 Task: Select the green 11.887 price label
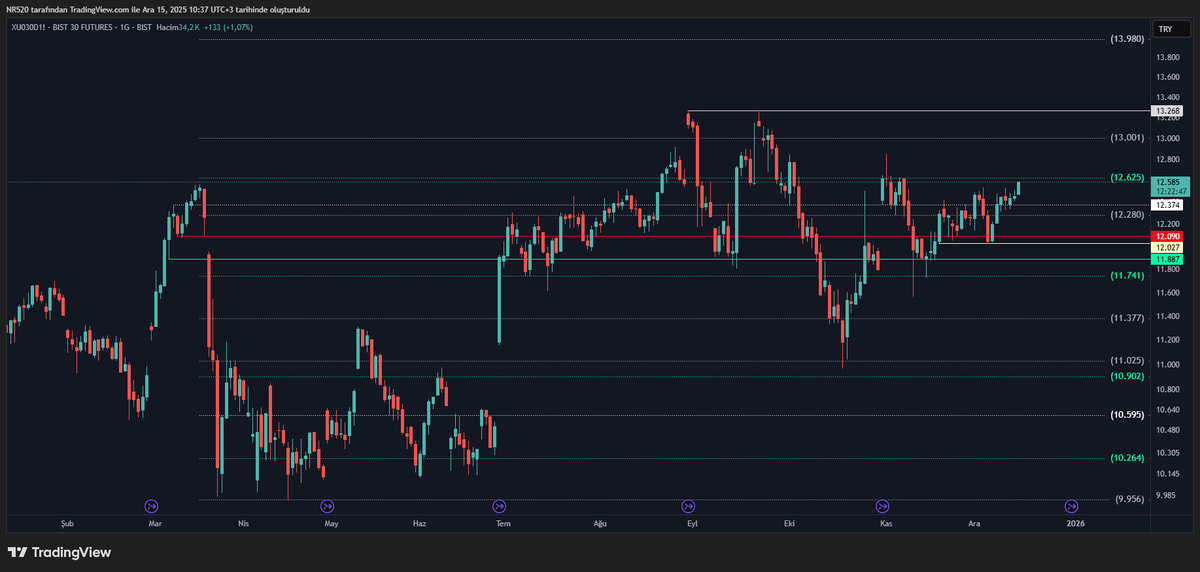tap(1167, 258)
